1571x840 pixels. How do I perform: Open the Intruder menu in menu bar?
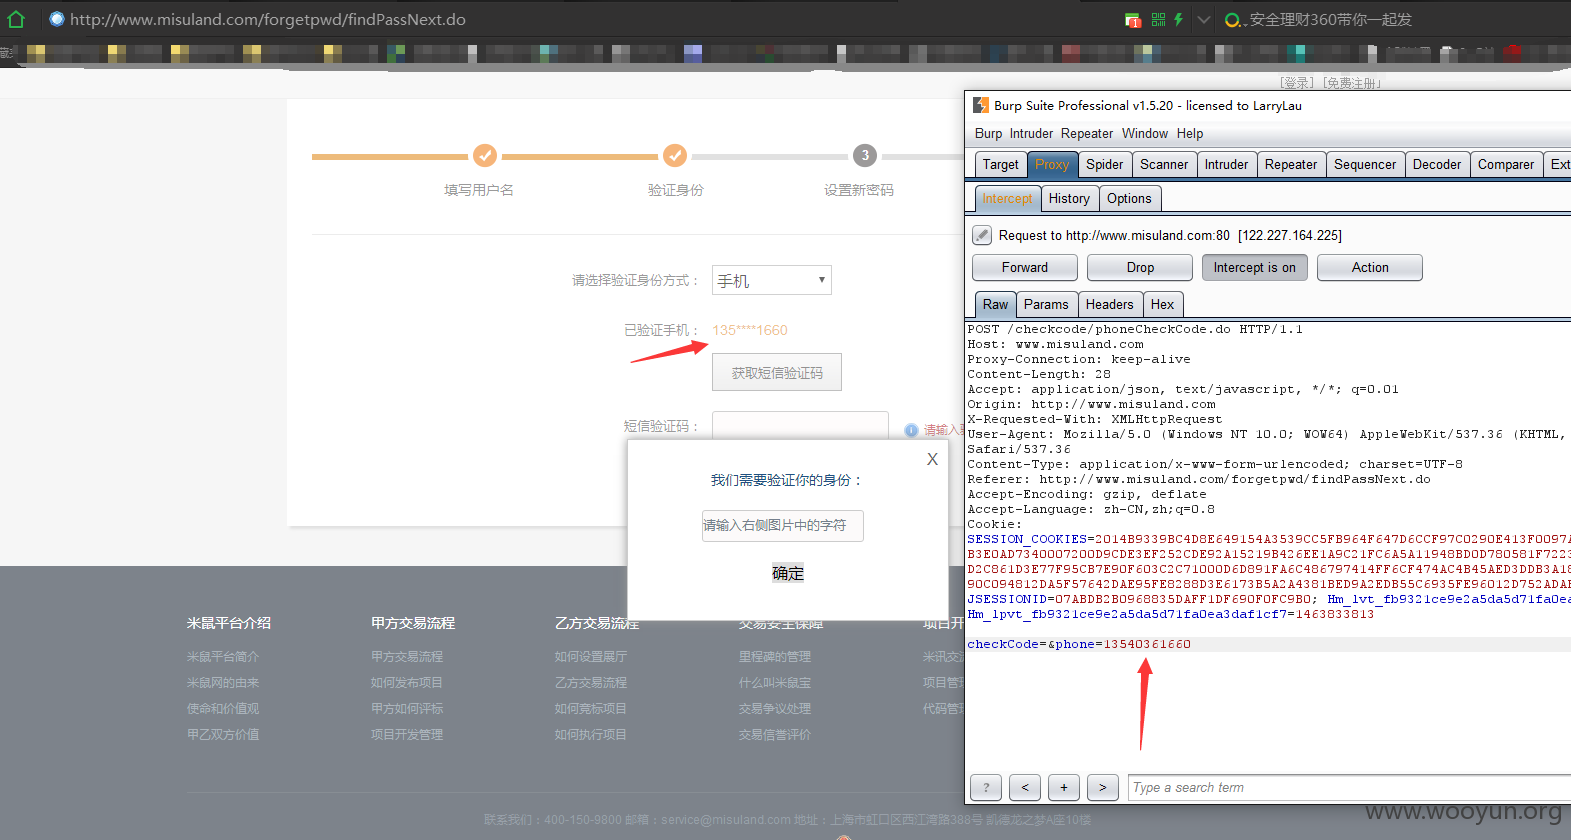coord(1031,133)
